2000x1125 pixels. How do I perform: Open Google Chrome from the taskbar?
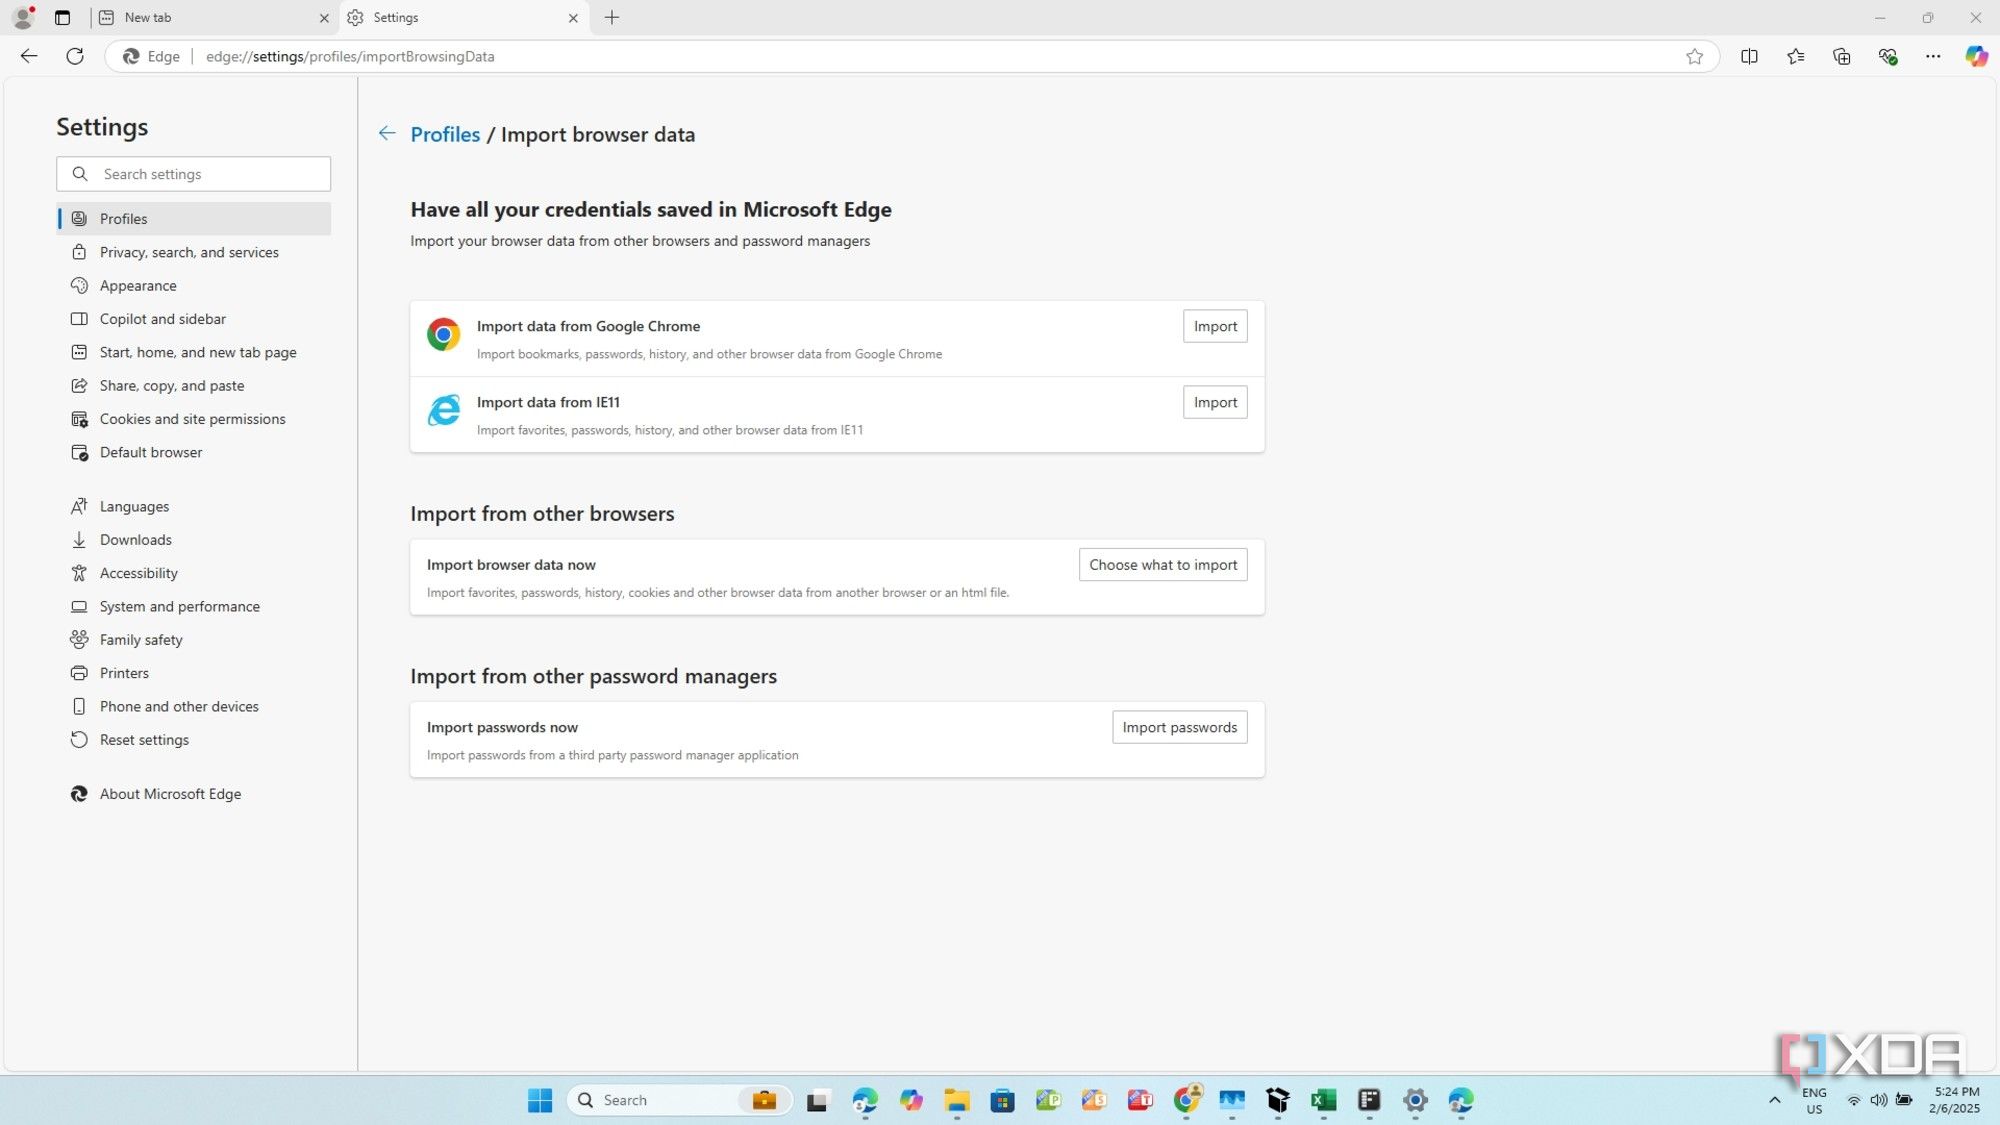(1186, 1100)
